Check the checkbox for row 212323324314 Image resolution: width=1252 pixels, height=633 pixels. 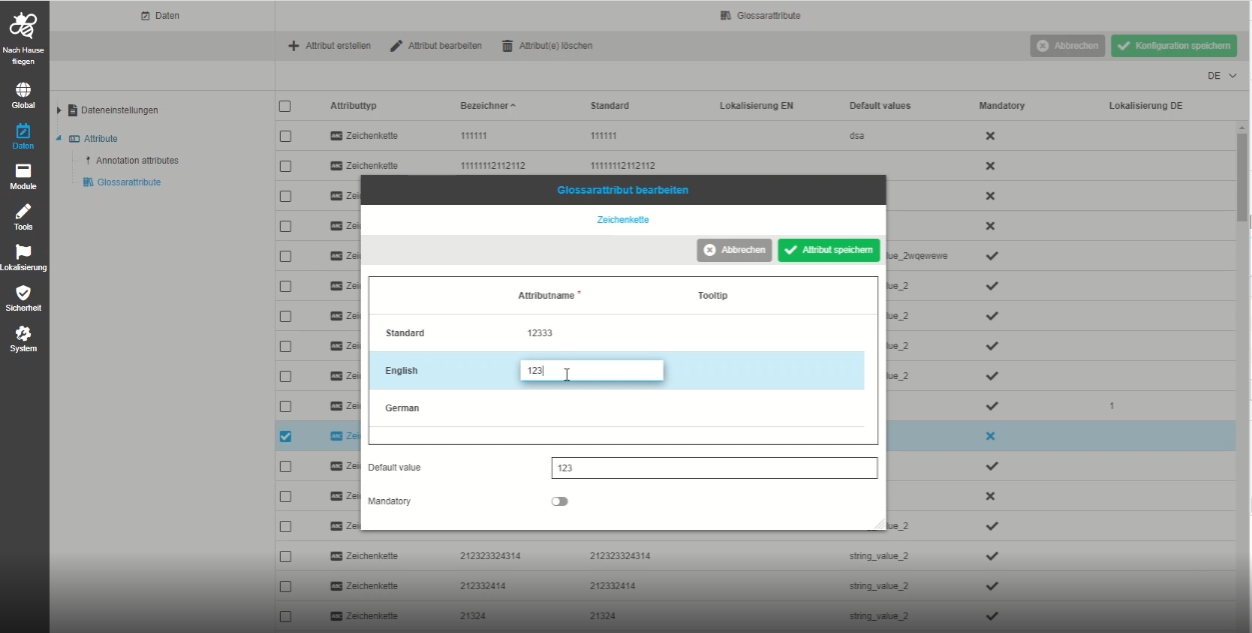(285, 556)
